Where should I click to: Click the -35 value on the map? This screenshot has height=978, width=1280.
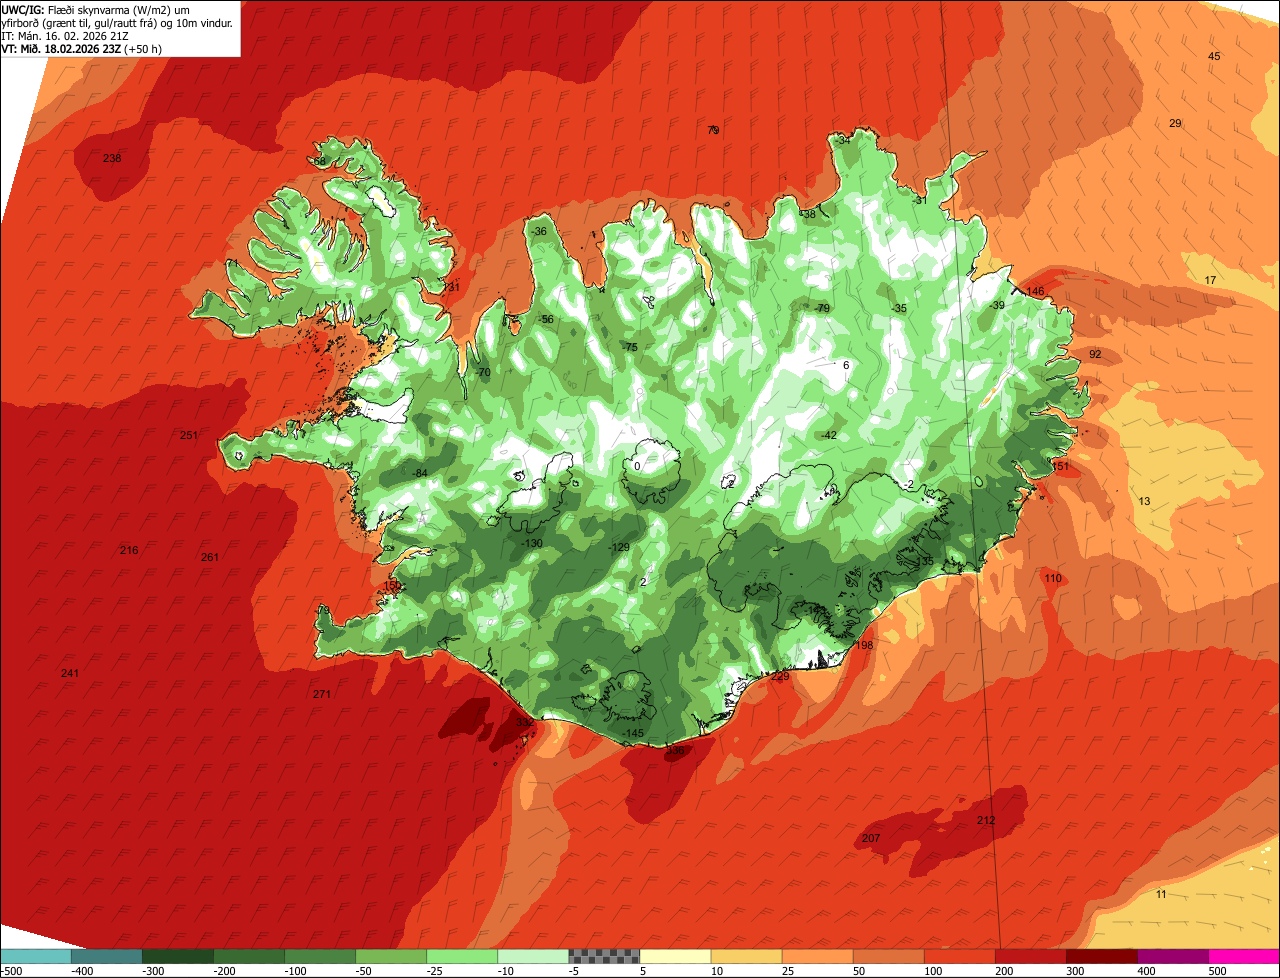click(x=899, y=309)
